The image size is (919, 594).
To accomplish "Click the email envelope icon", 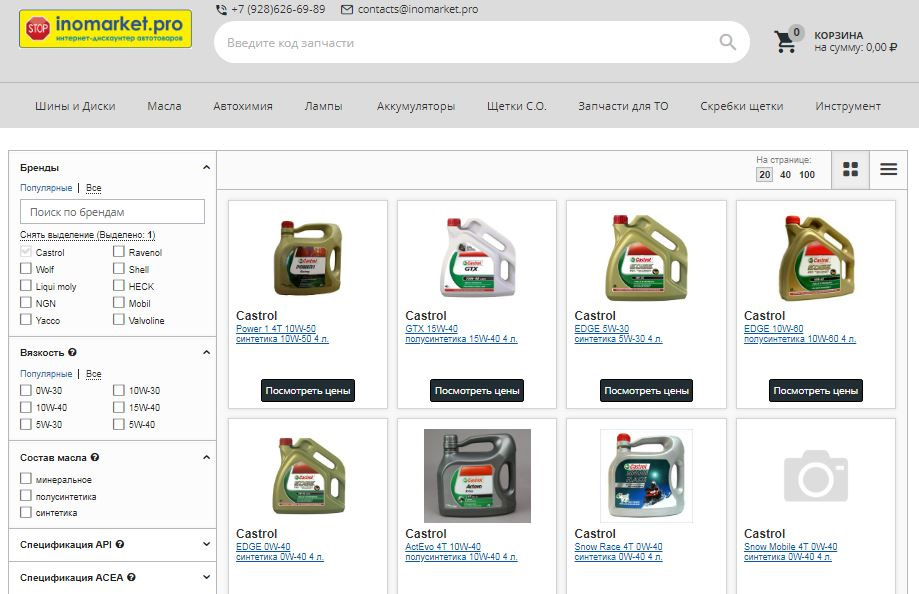I will (347, 9).
